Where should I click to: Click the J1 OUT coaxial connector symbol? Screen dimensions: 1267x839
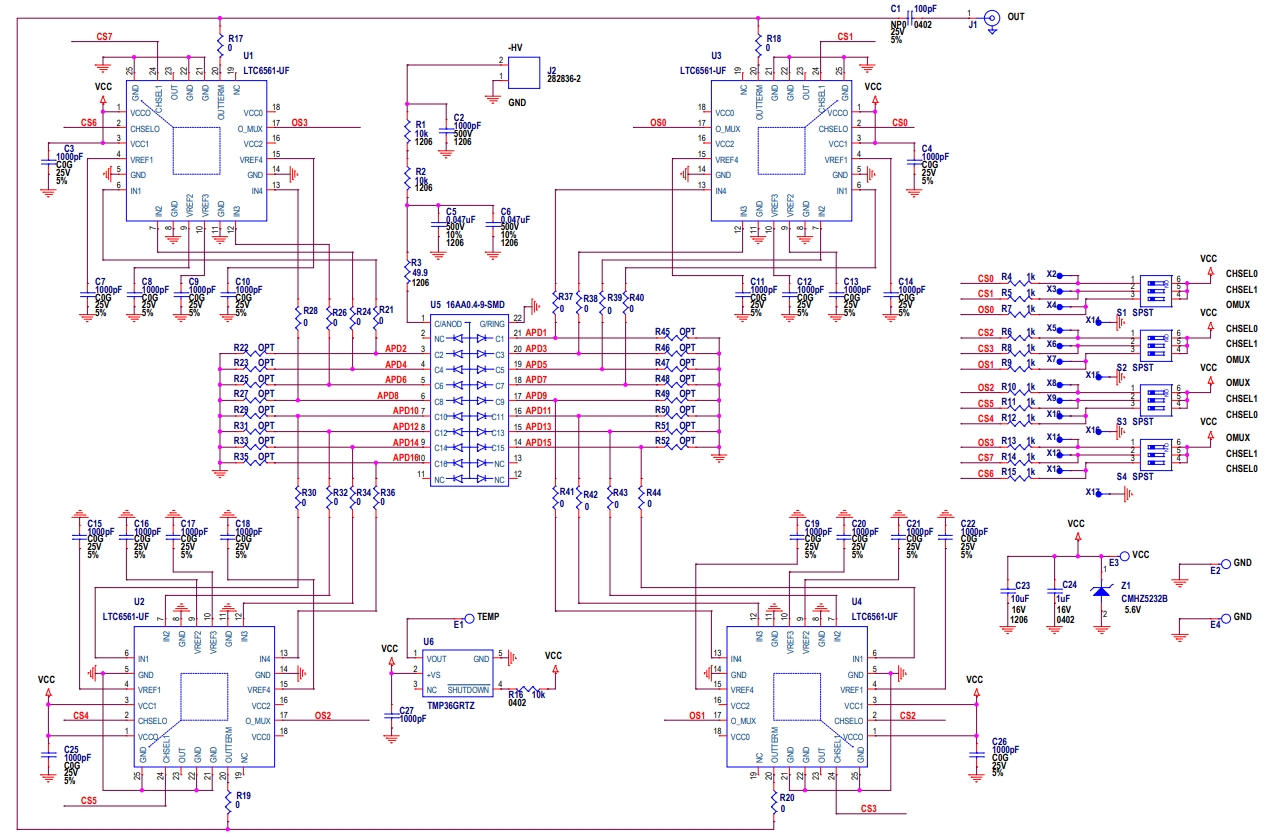click(992, 17)
